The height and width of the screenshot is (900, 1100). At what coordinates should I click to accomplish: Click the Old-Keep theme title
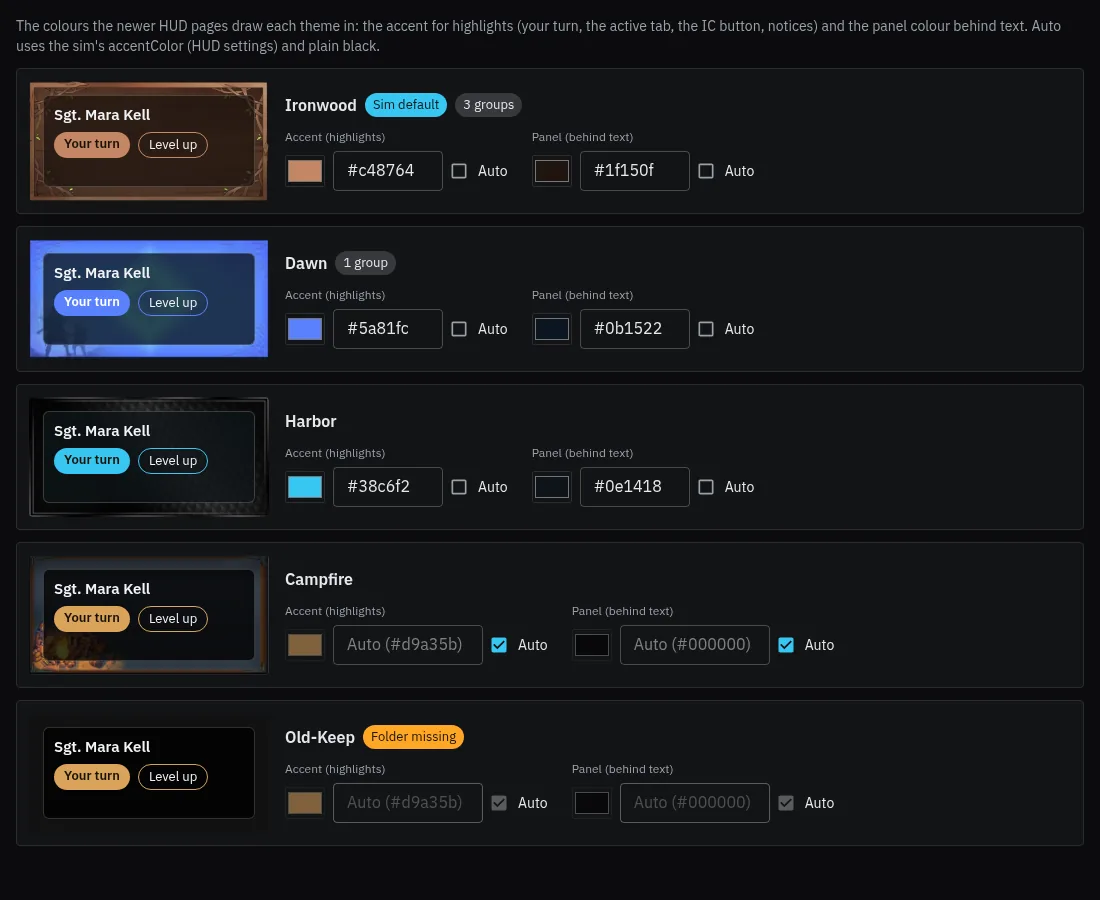(320, 737)
